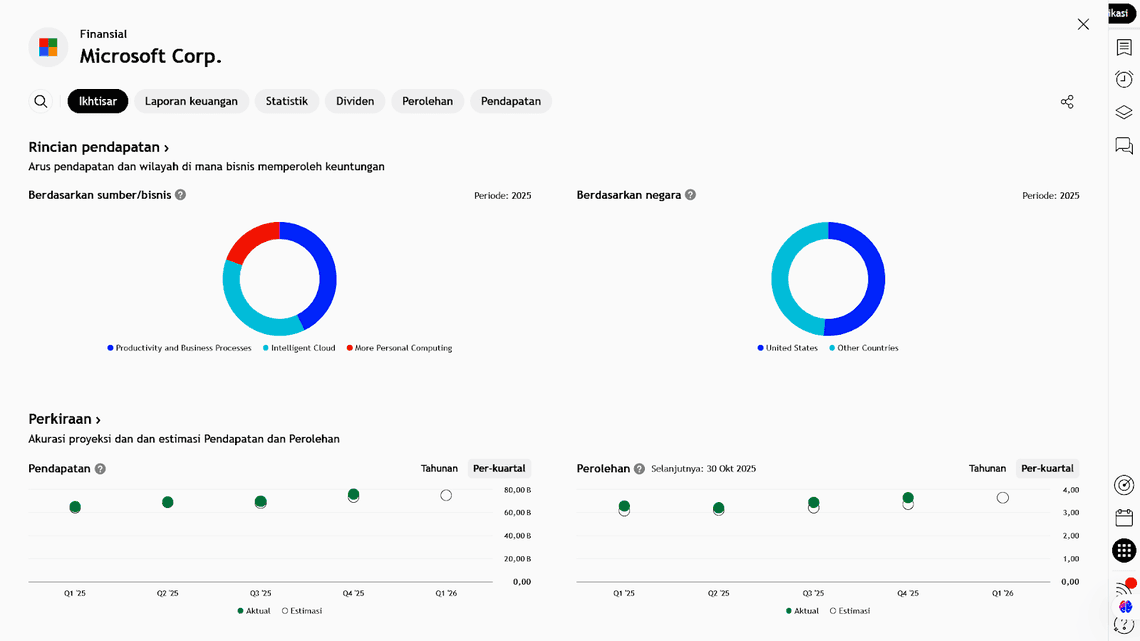Open the calendar icon in sidebar
The width and height of the screenshot is (1140, 641).
tap(1124, 517)
